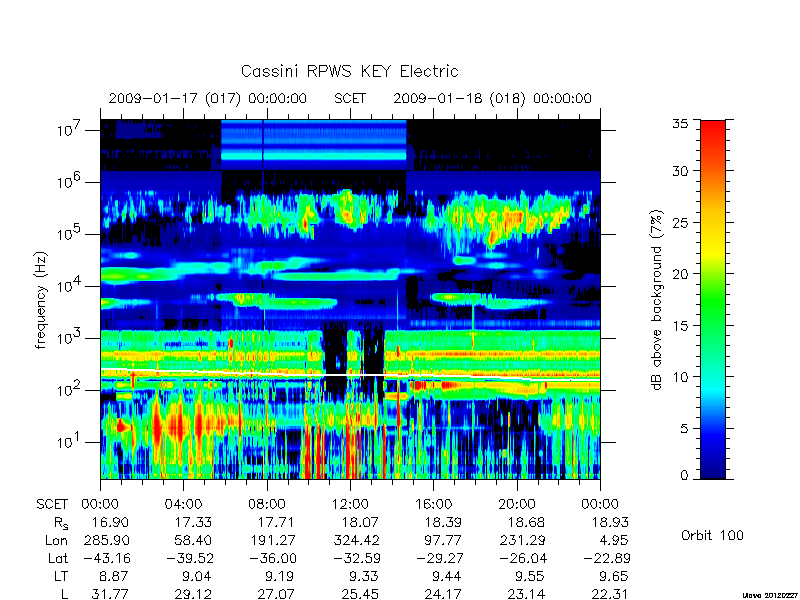The width and height of the screenshot is (800, 600).
Task: Click the color bar value '15'
Action: point(680,326)
